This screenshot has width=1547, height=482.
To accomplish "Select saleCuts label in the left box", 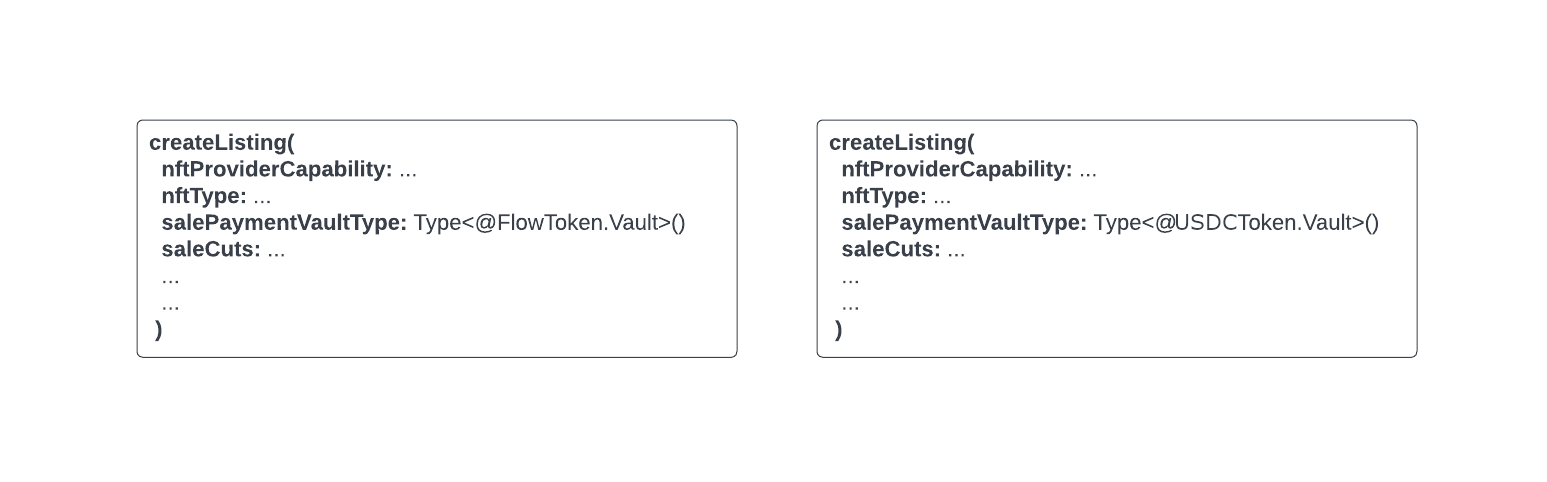I will pyautogui.click(x=211, y=250).
